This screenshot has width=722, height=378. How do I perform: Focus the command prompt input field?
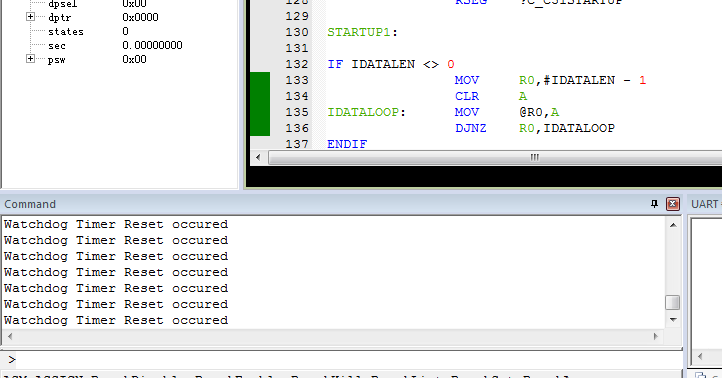click(x=350, y=360)
